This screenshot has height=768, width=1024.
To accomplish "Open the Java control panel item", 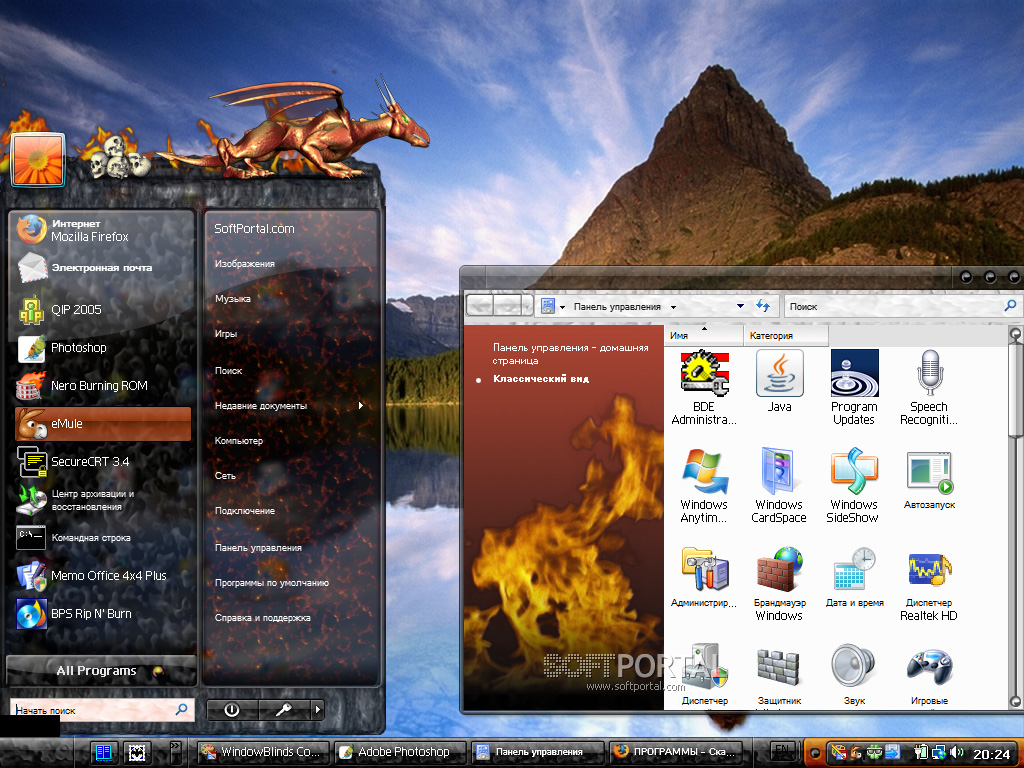I will click(779, 381).
